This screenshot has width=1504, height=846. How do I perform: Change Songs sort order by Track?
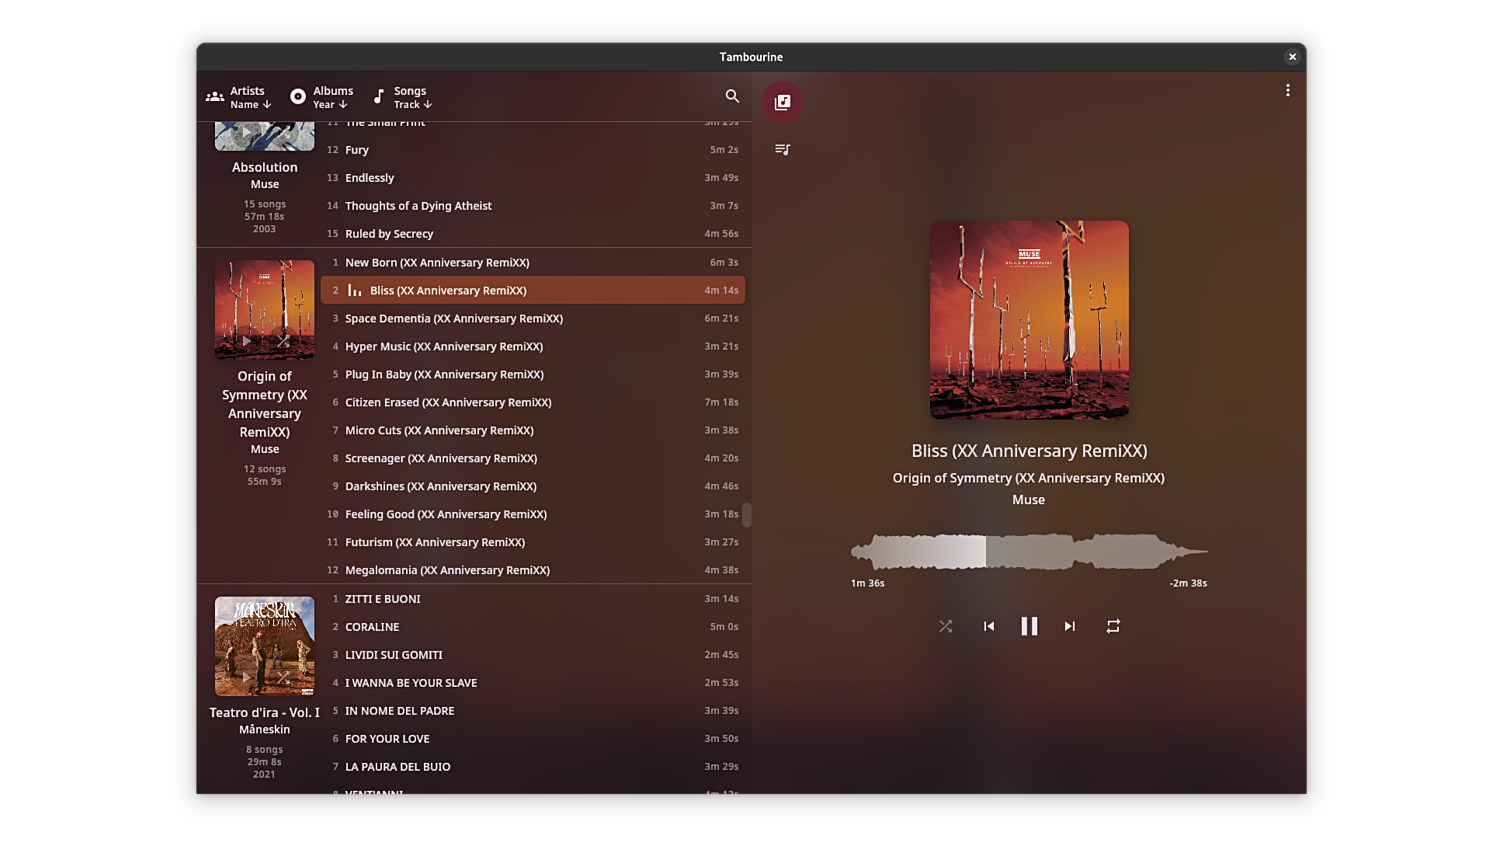click(413, 104)
